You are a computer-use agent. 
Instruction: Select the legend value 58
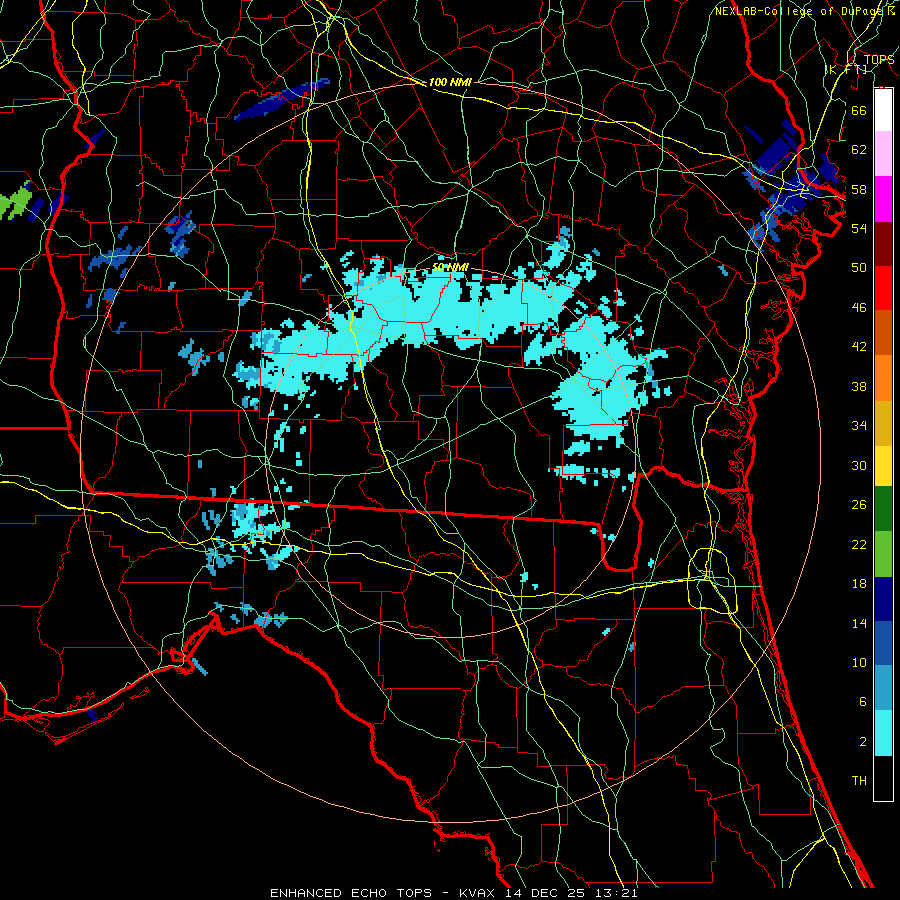tap(859, 189)
